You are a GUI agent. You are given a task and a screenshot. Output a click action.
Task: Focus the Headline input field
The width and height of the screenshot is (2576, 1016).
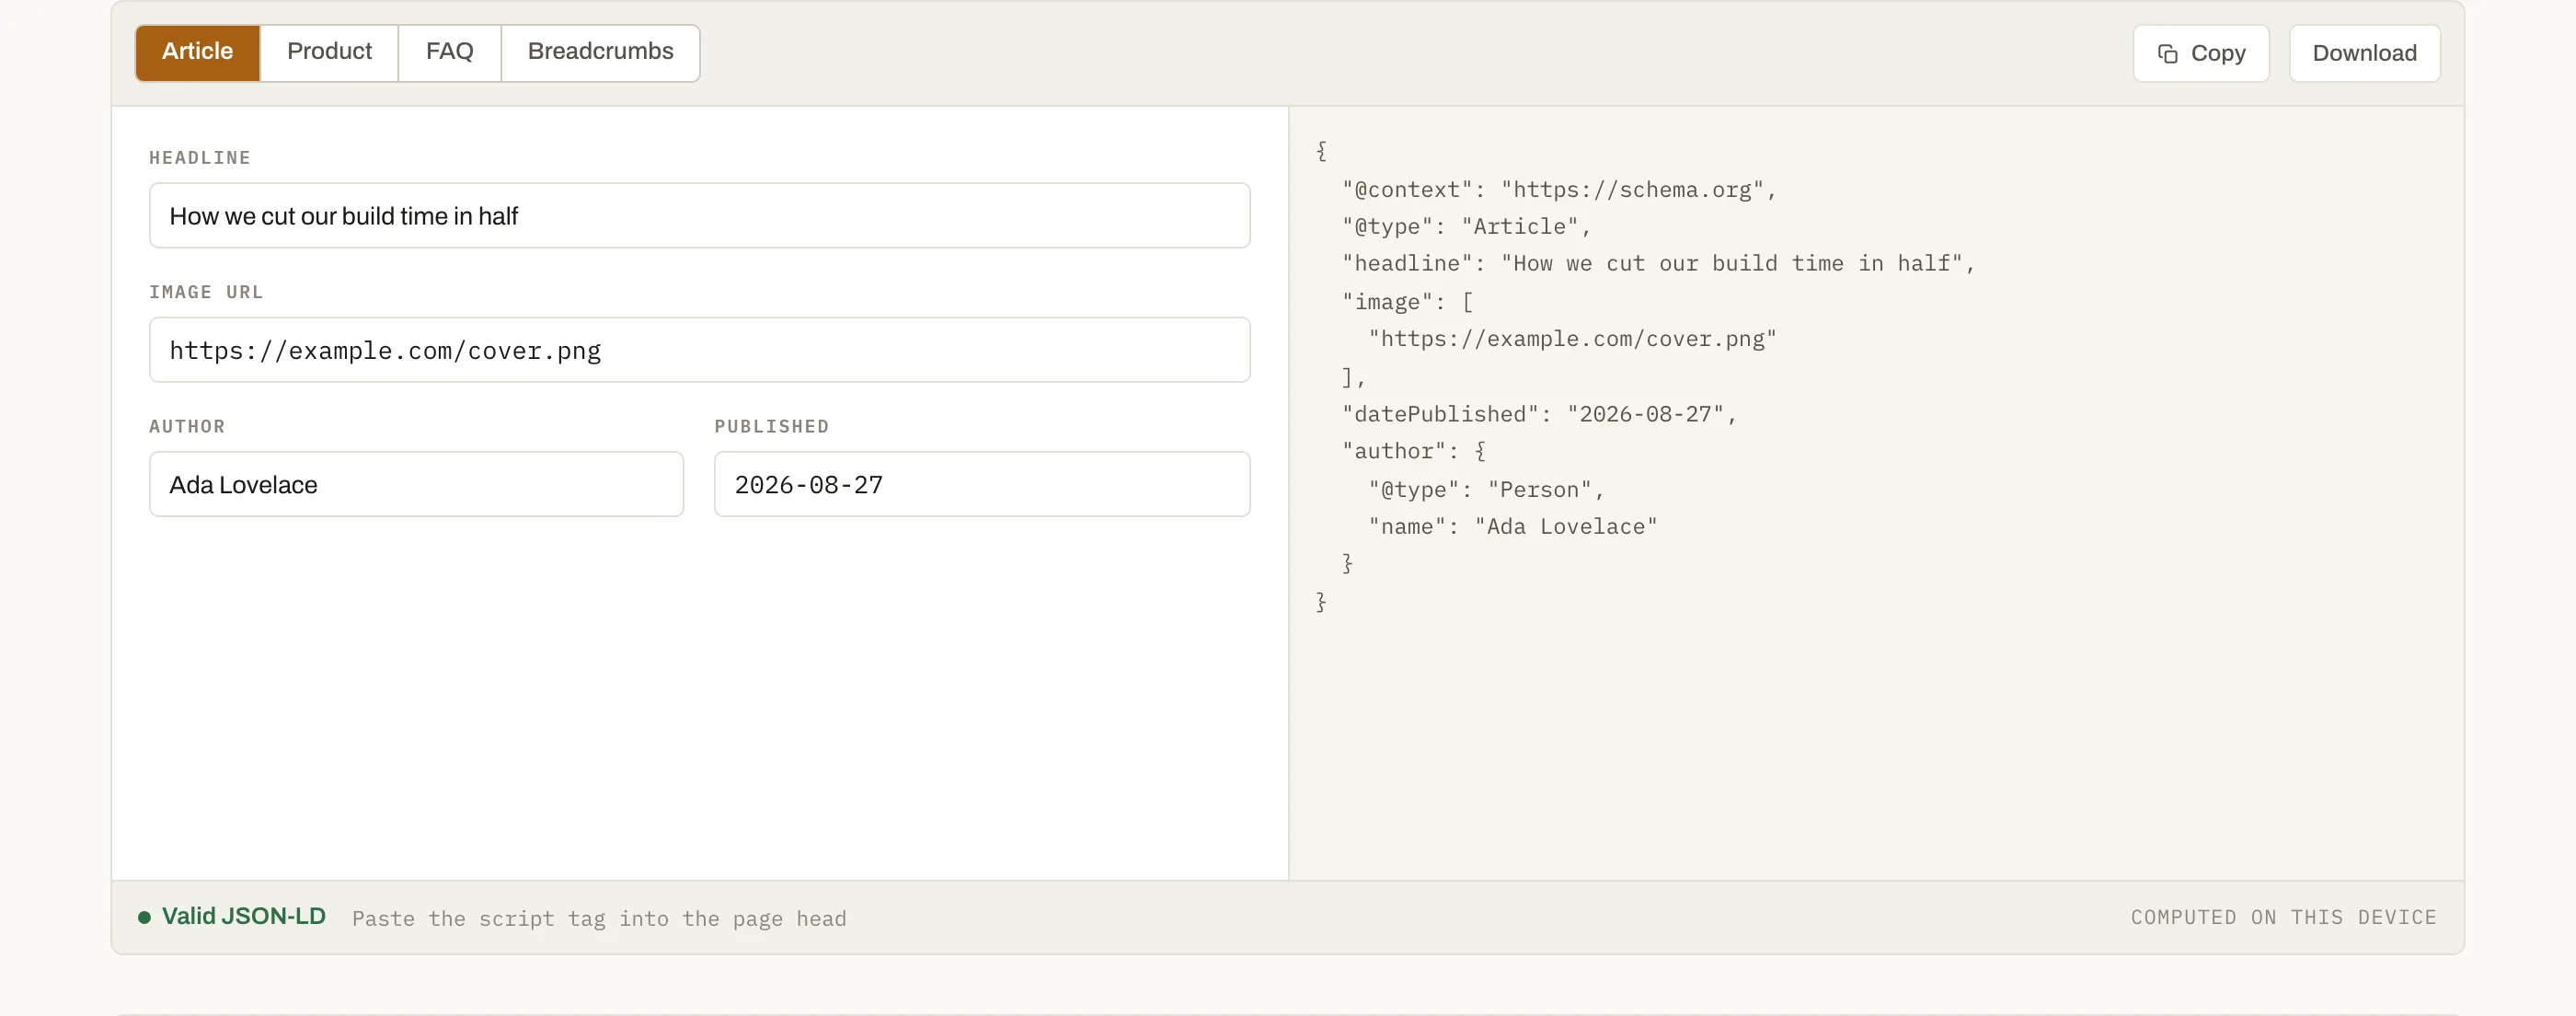(x=699, y=215)
